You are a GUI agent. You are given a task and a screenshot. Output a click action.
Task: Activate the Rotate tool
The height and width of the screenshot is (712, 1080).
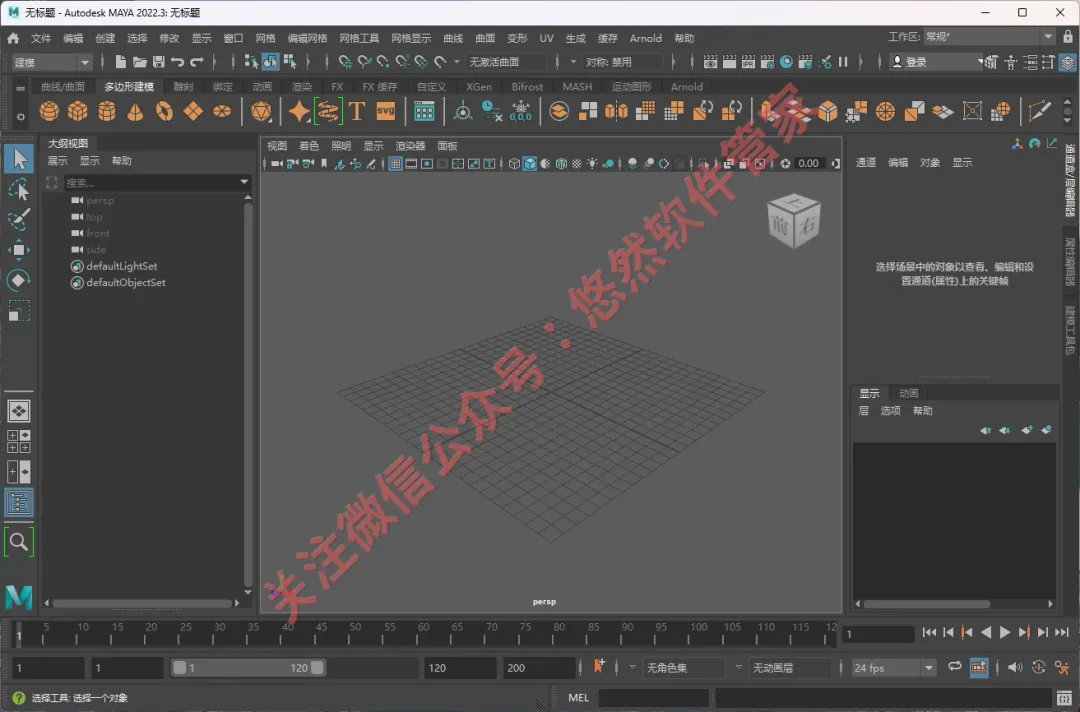point(19,280)
